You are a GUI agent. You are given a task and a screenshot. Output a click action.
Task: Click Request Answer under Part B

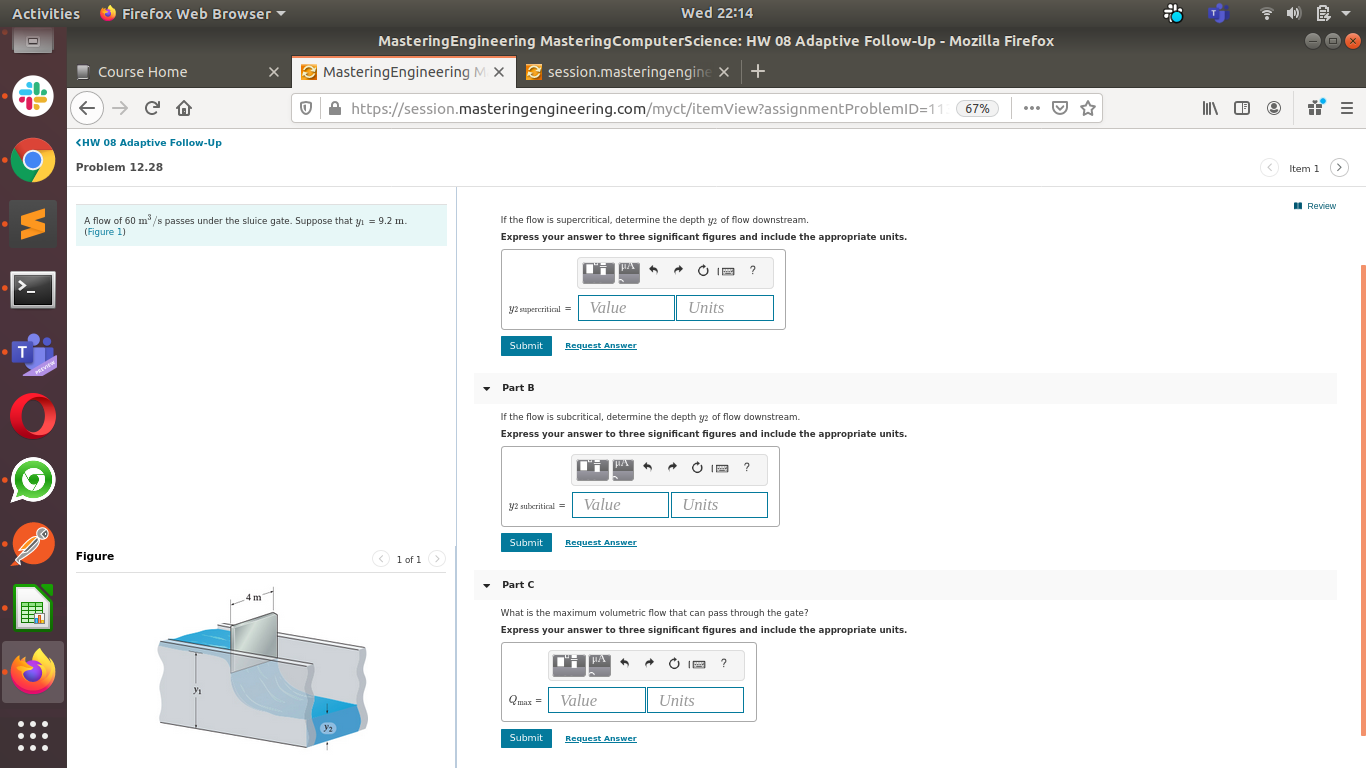click(600, 542)
